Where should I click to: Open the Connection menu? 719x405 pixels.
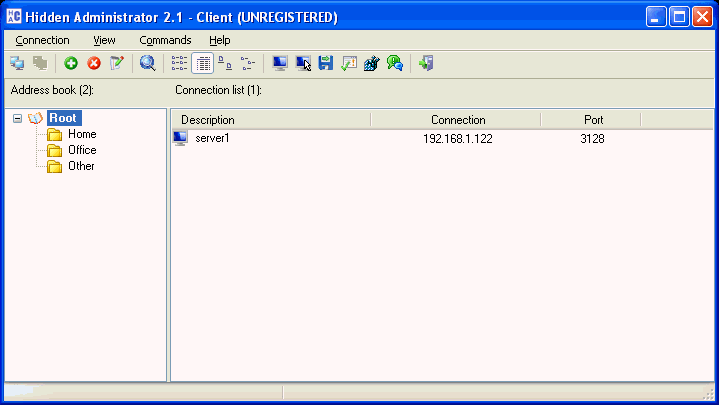(43, 40)
